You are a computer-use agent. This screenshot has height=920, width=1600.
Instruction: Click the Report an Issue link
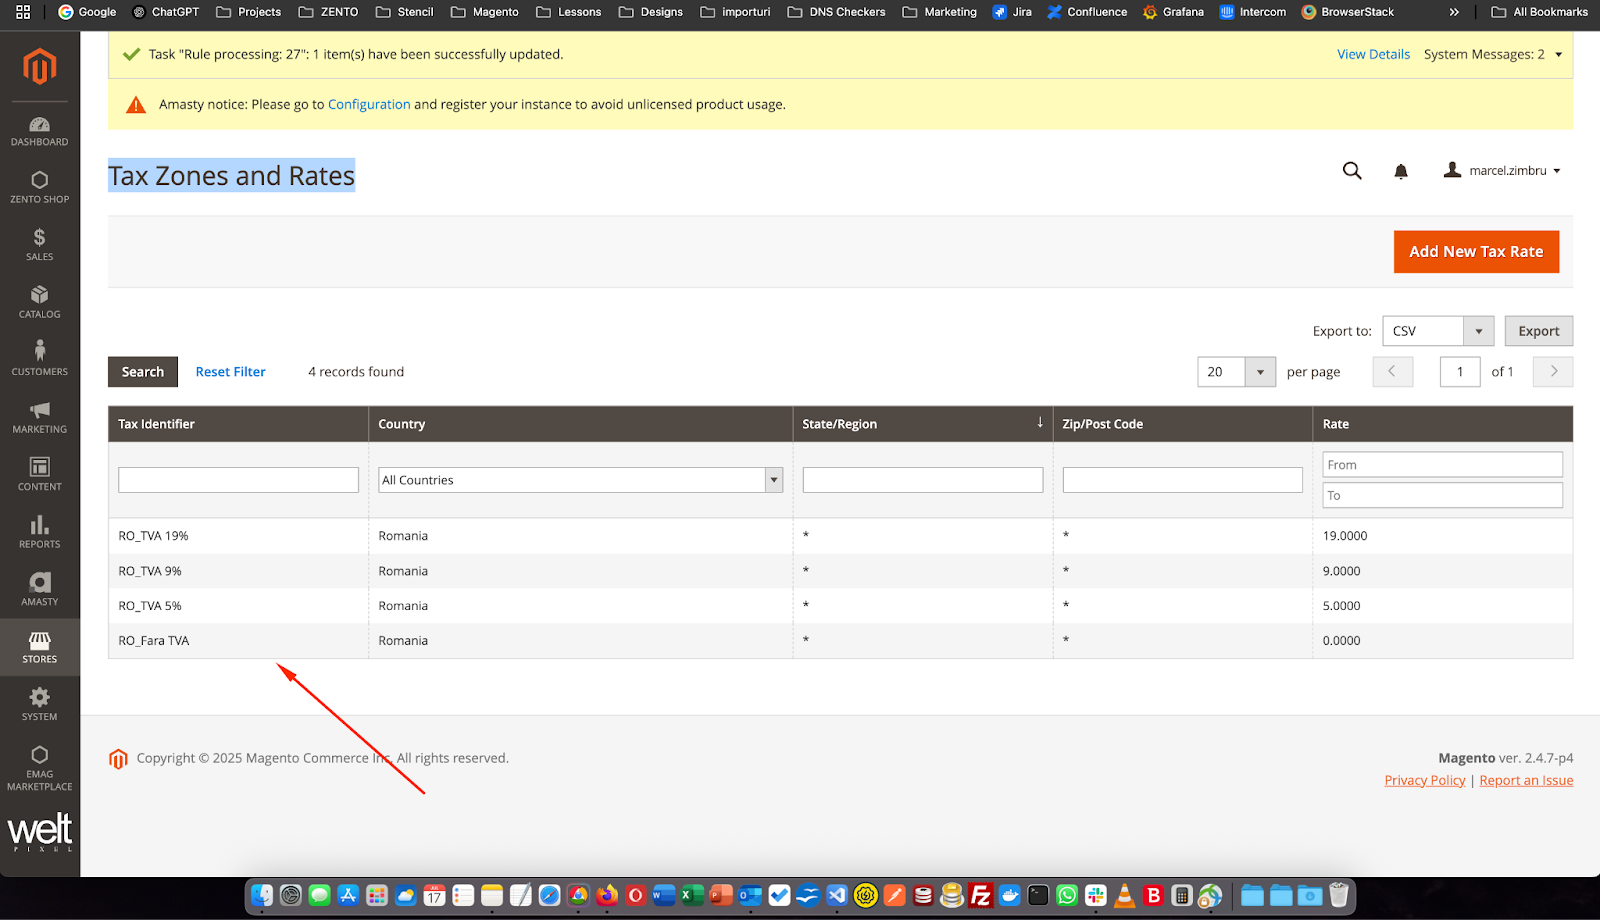(1526, 781)
